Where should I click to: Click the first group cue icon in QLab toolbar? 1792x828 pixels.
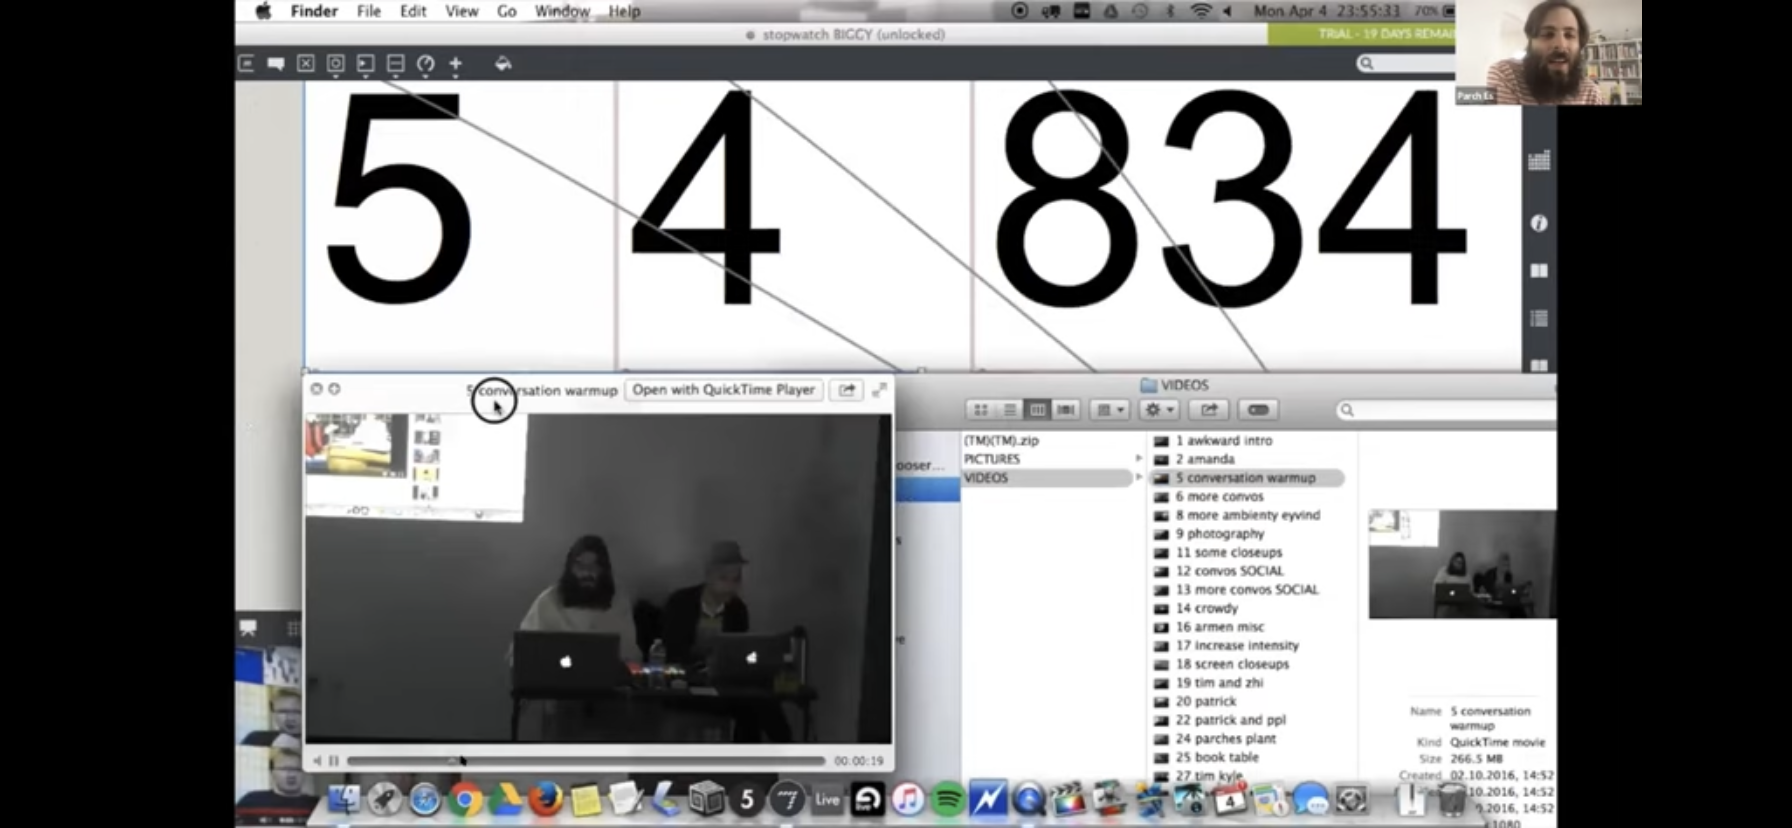point(246,63)
